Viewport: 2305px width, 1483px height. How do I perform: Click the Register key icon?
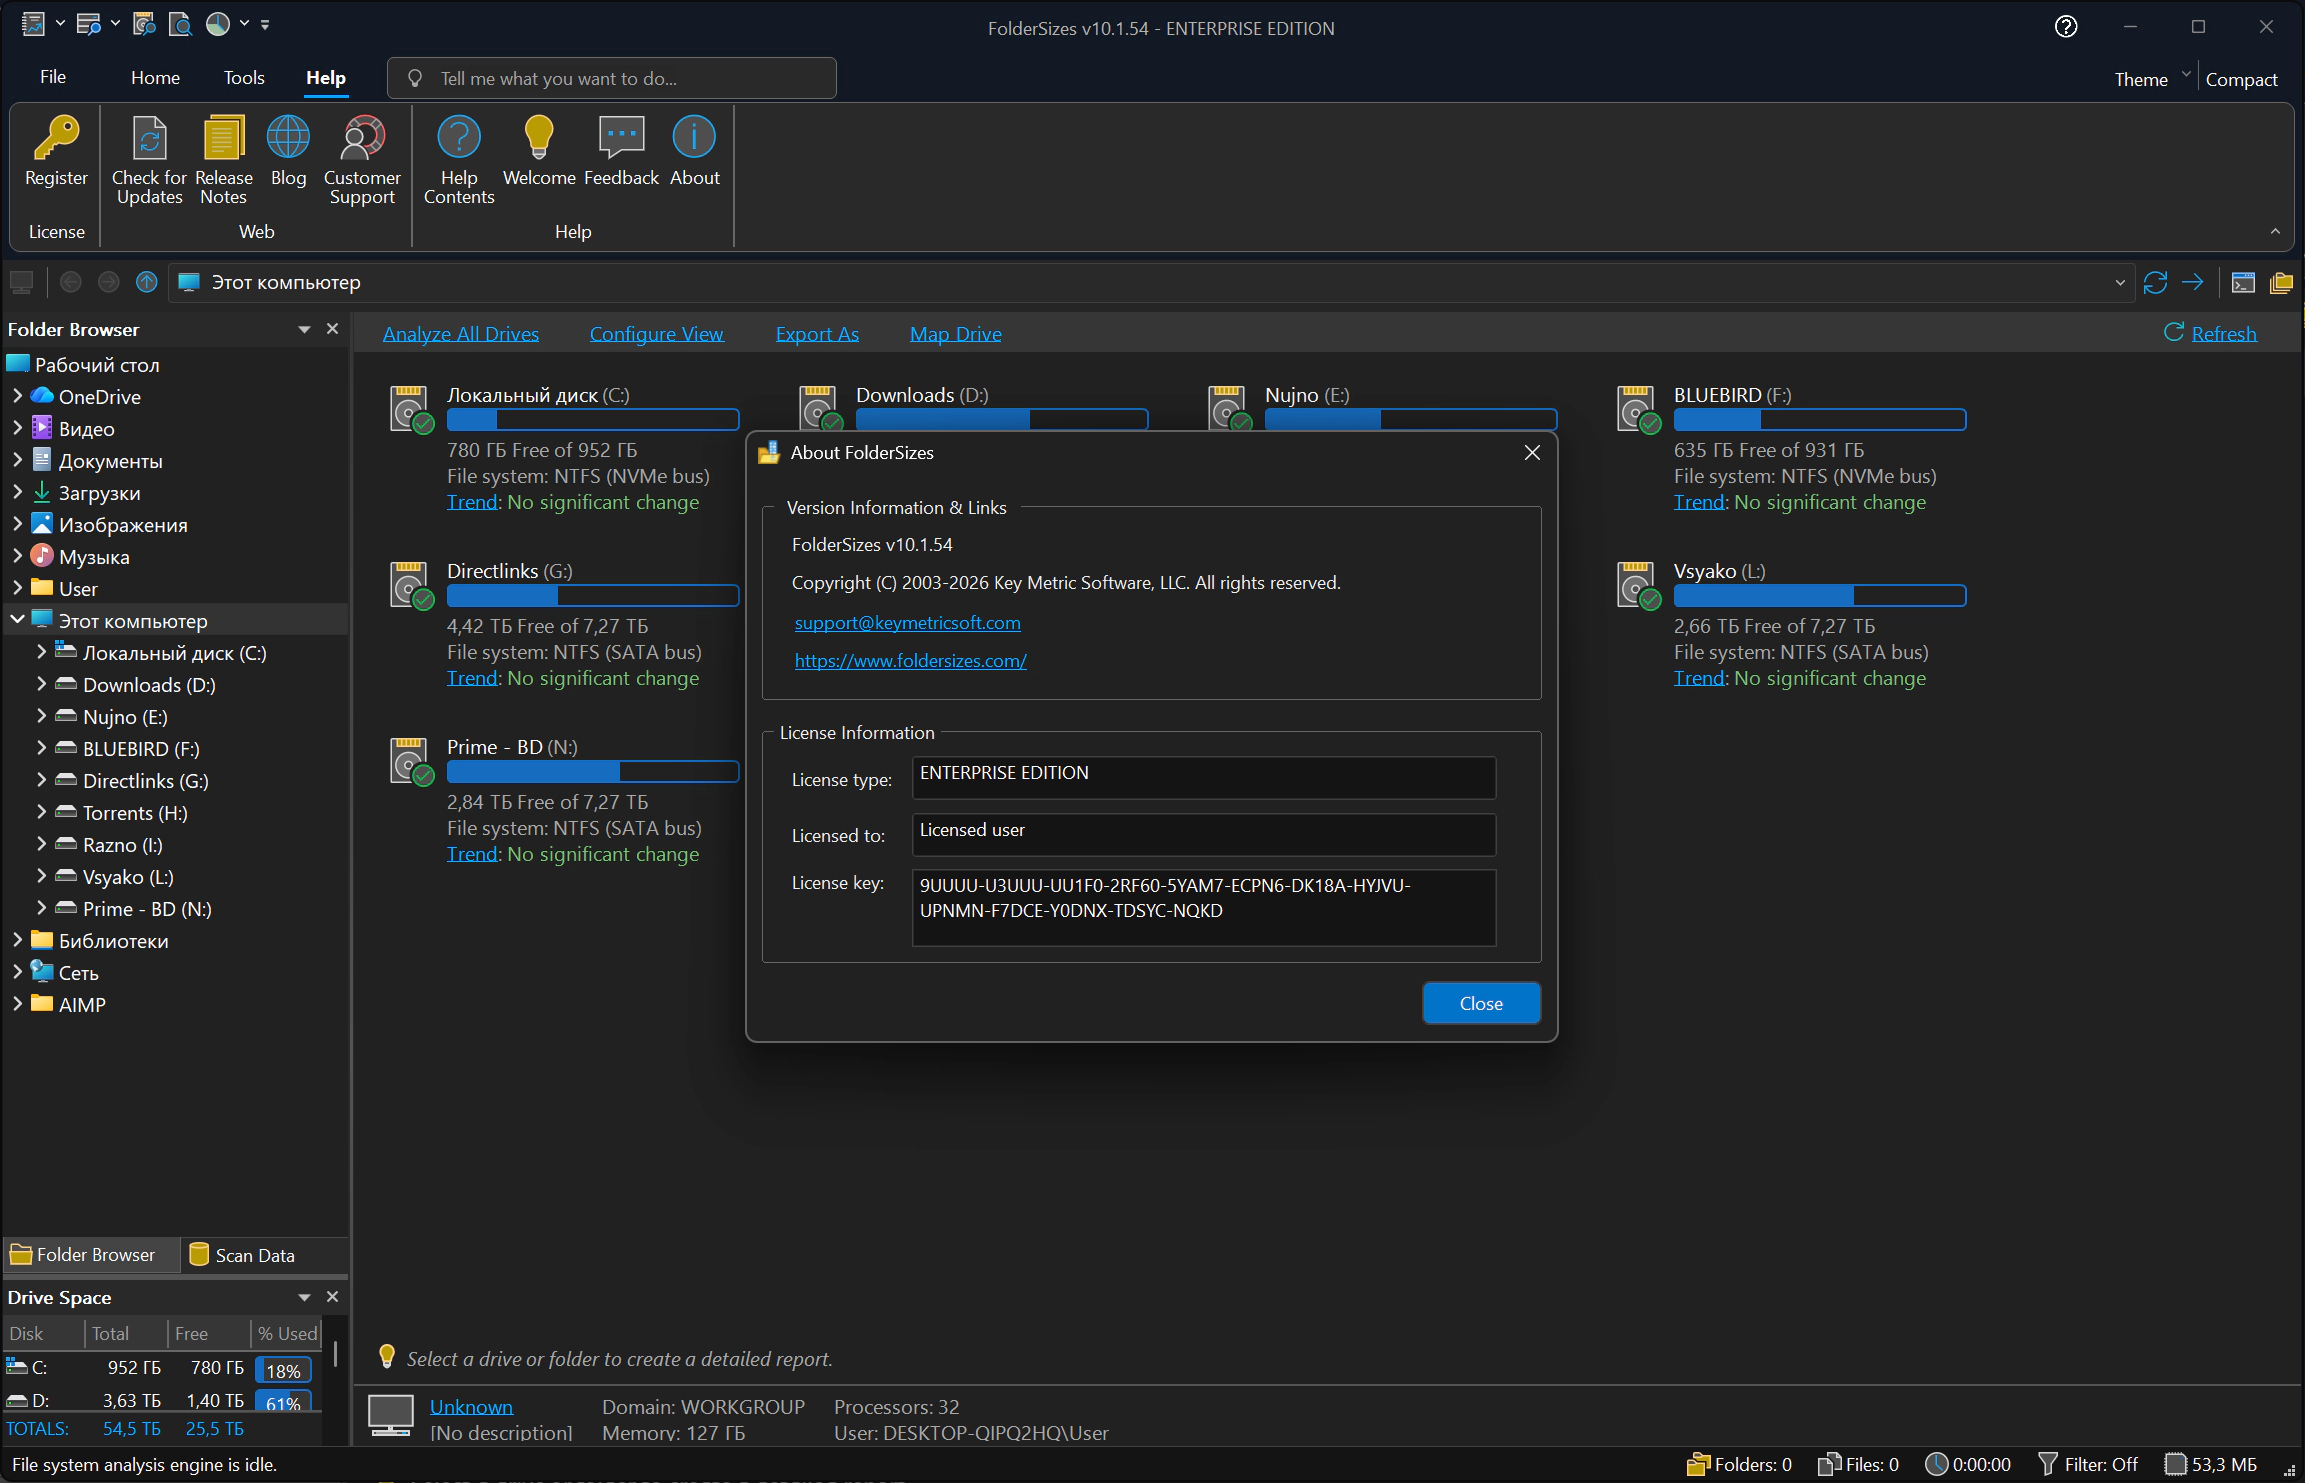(x=56, y=138)
